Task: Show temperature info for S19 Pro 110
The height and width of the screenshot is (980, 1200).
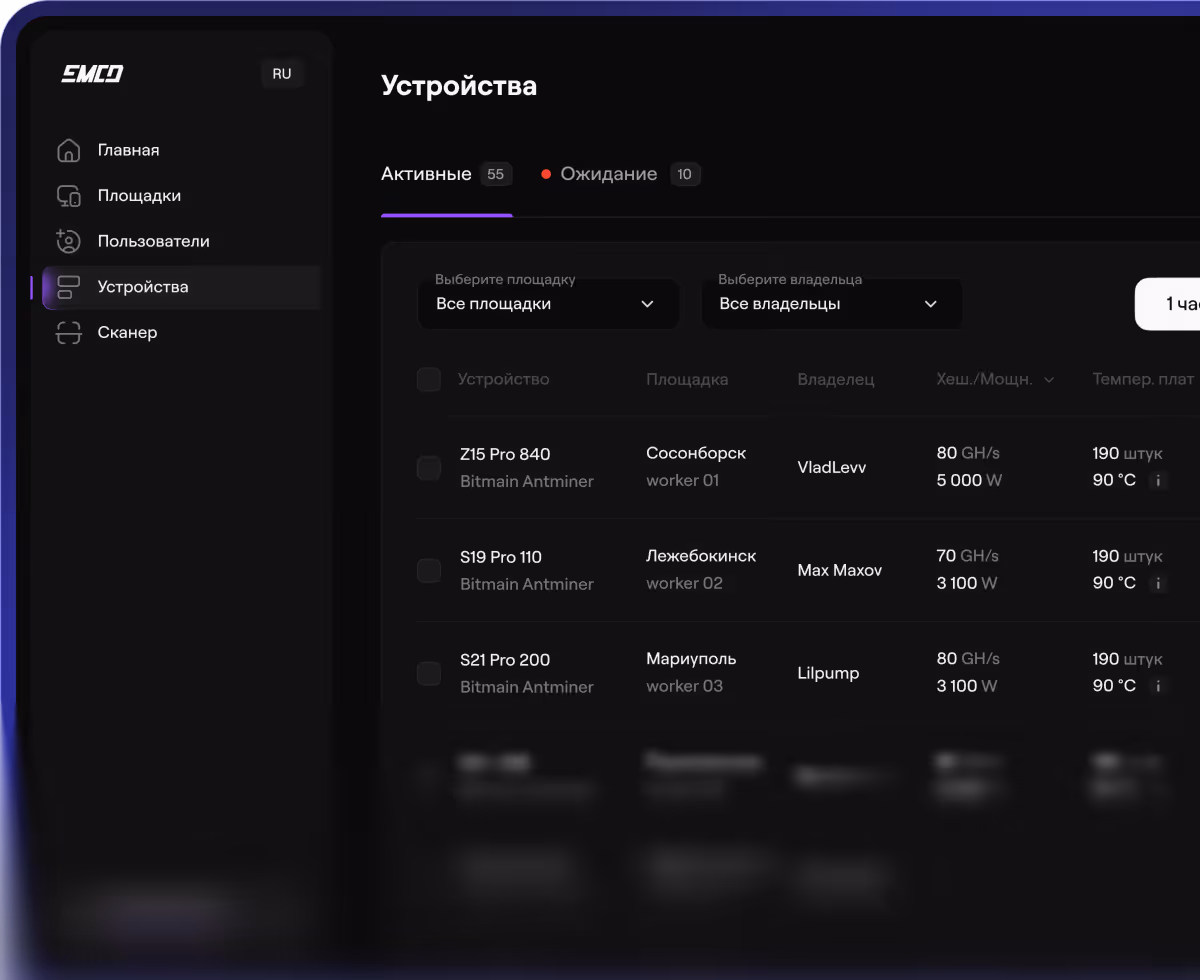Action: point(1158,583)
